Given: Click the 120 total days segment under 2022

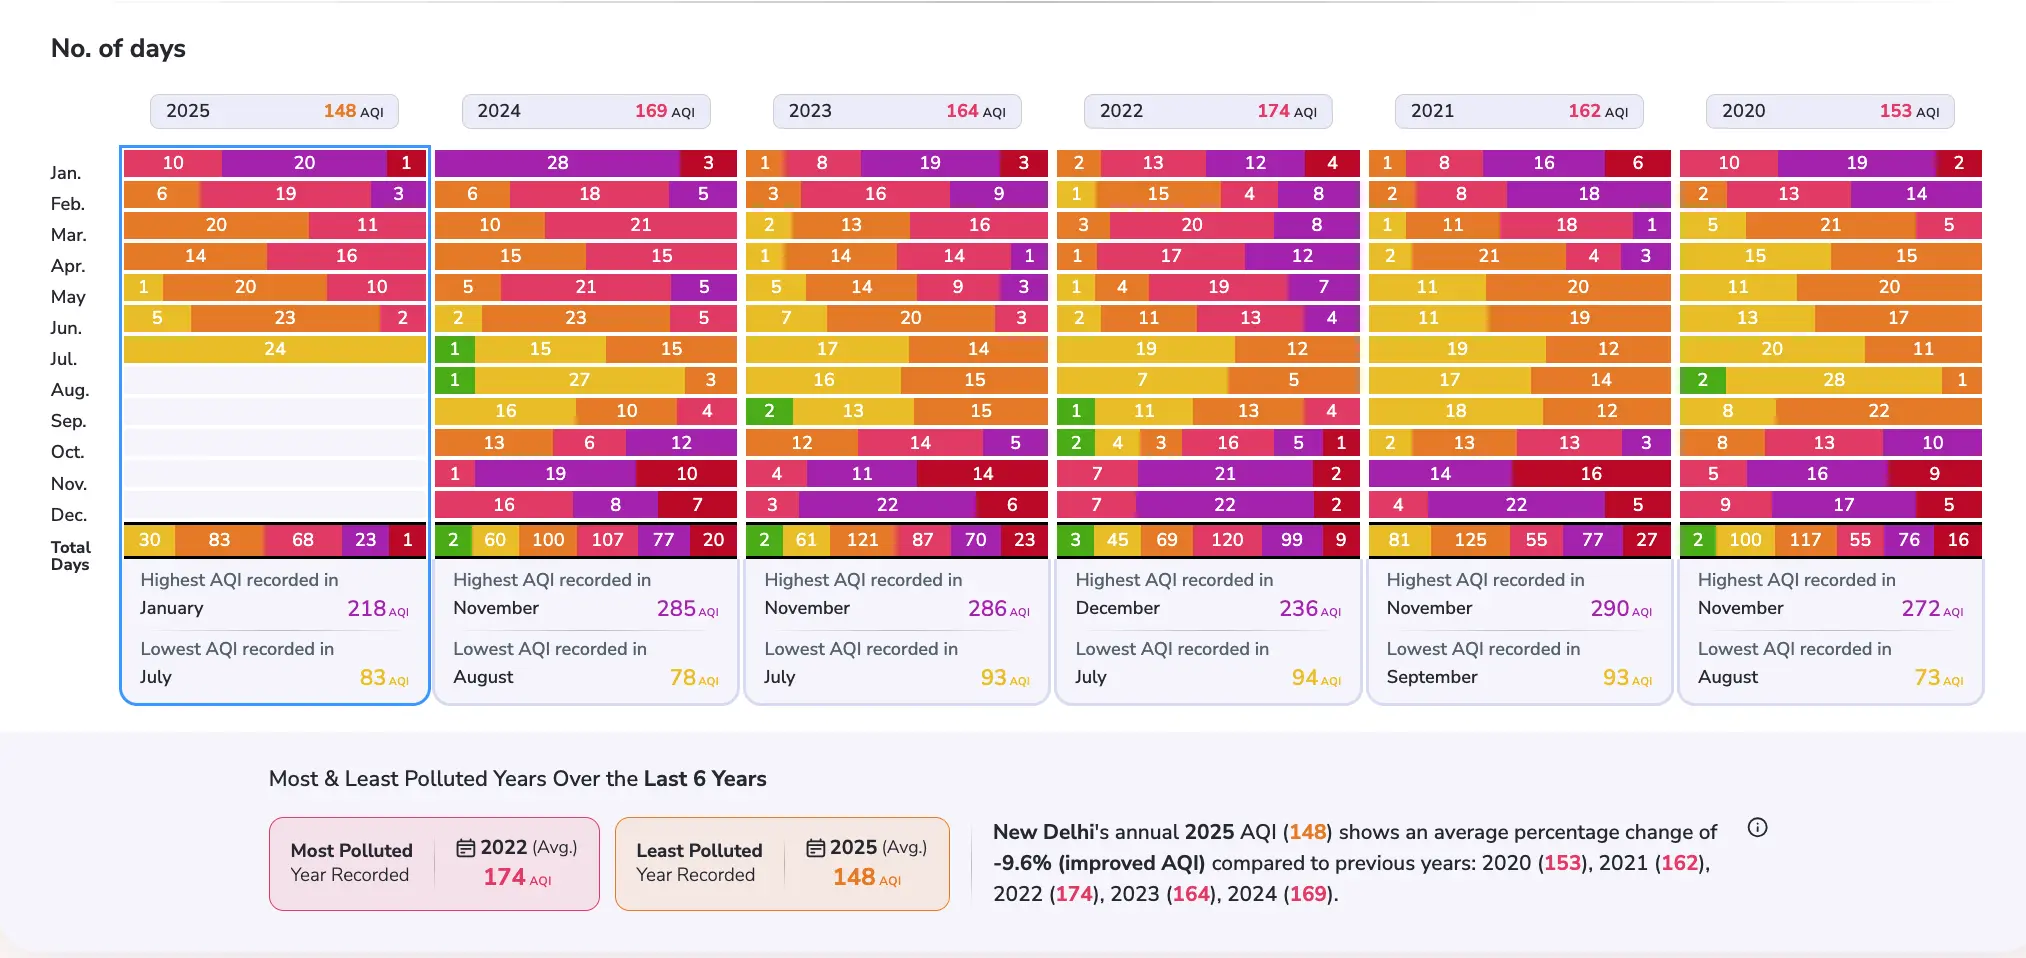Looking at the screenshot, I should click(1227, 540).
